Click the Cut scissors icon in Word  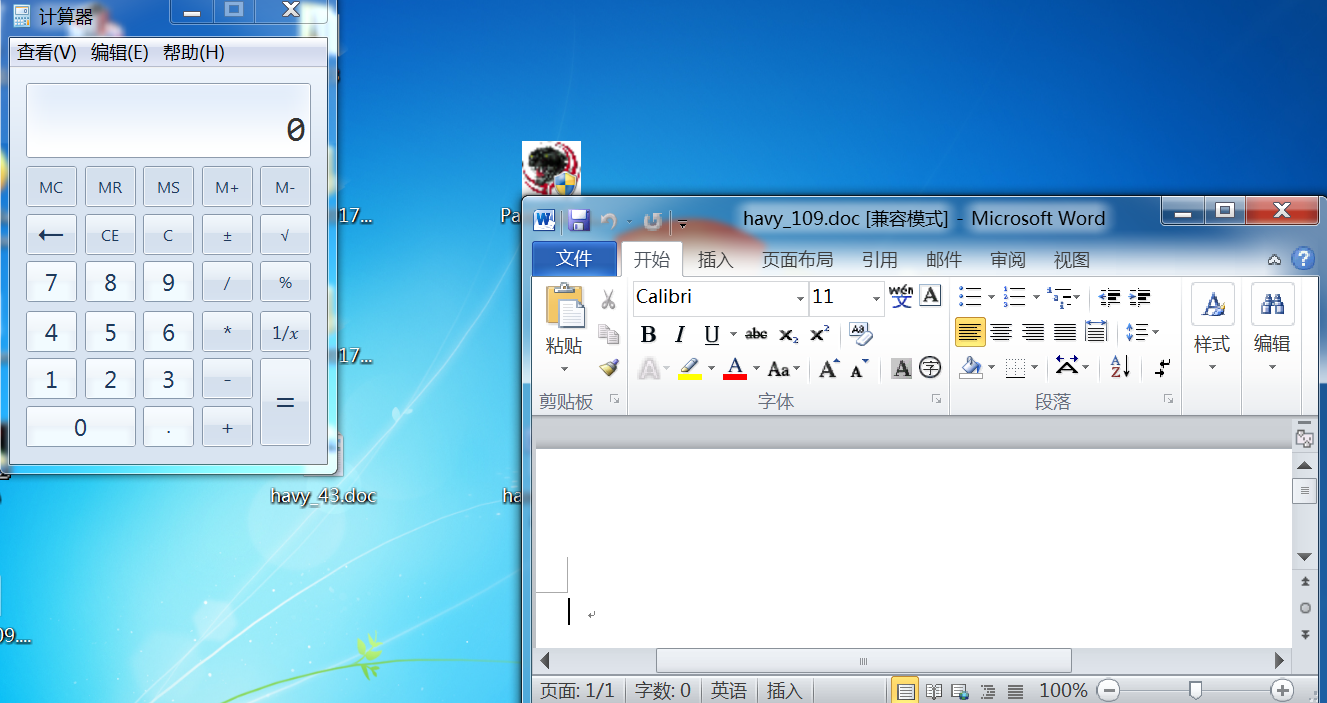pyautogui.click(x=608, y=300)
